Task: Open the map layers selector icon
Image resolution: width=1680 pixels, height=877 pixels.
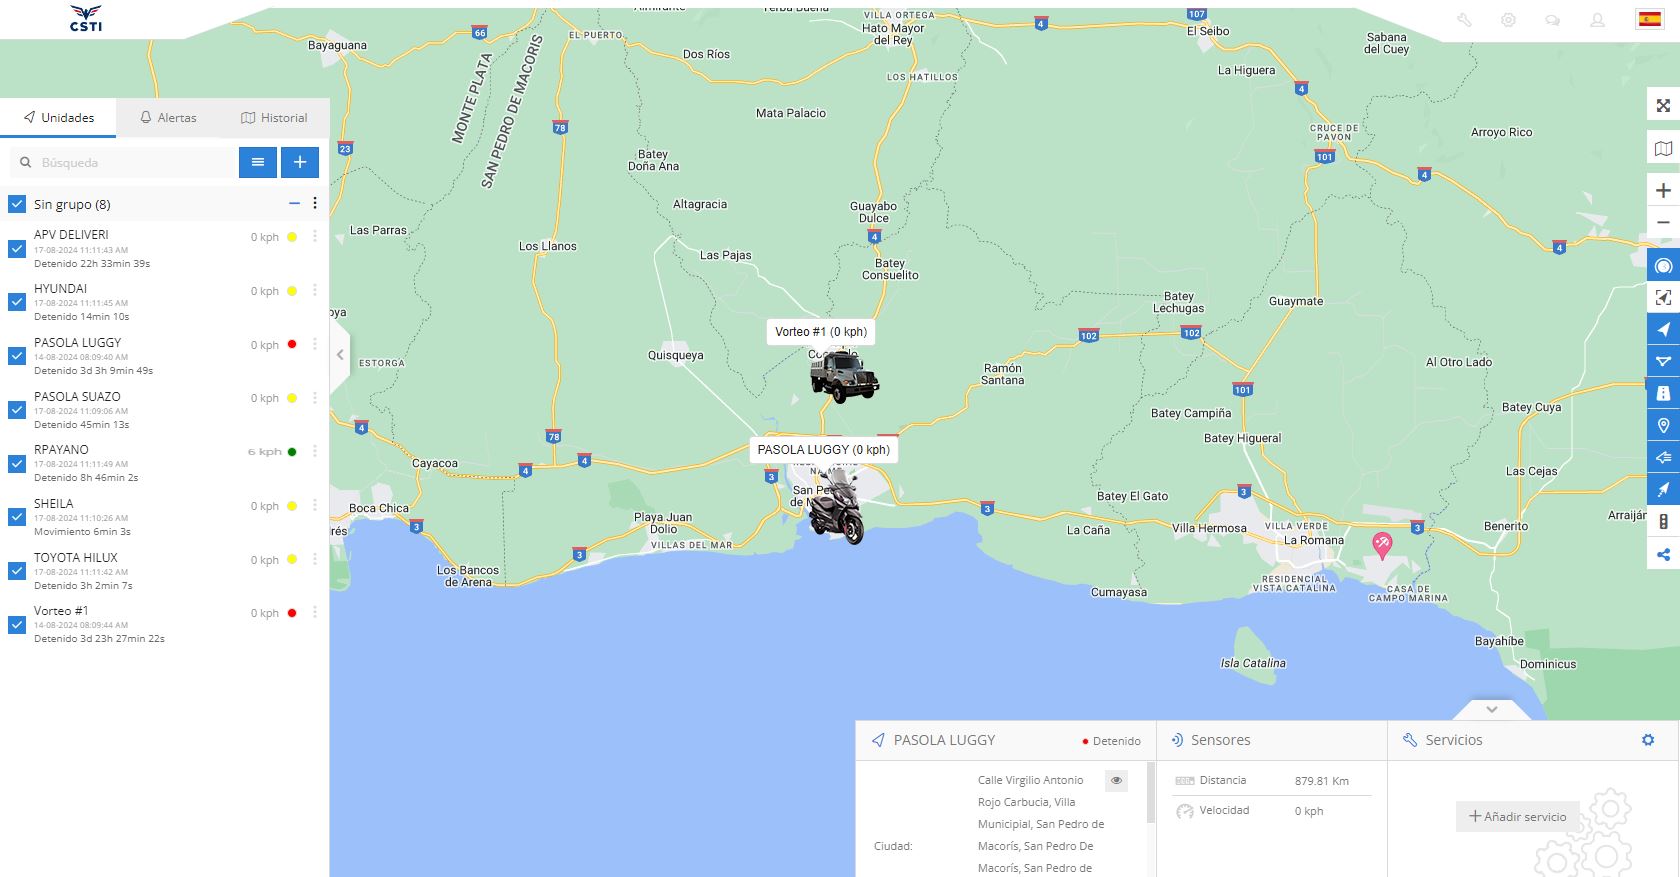Action: click(1663, 149)
